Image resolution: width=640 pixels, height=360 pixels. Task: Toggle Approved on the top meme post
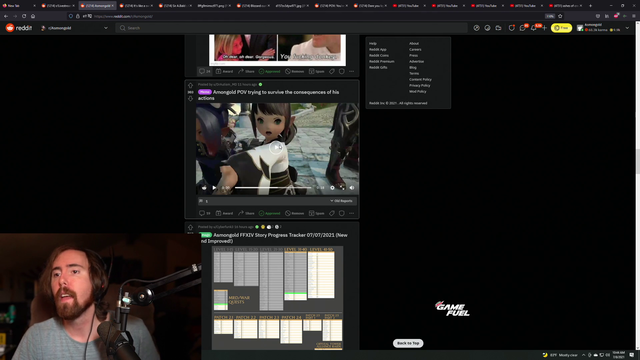pyautogui.click(x=269, y=71)
